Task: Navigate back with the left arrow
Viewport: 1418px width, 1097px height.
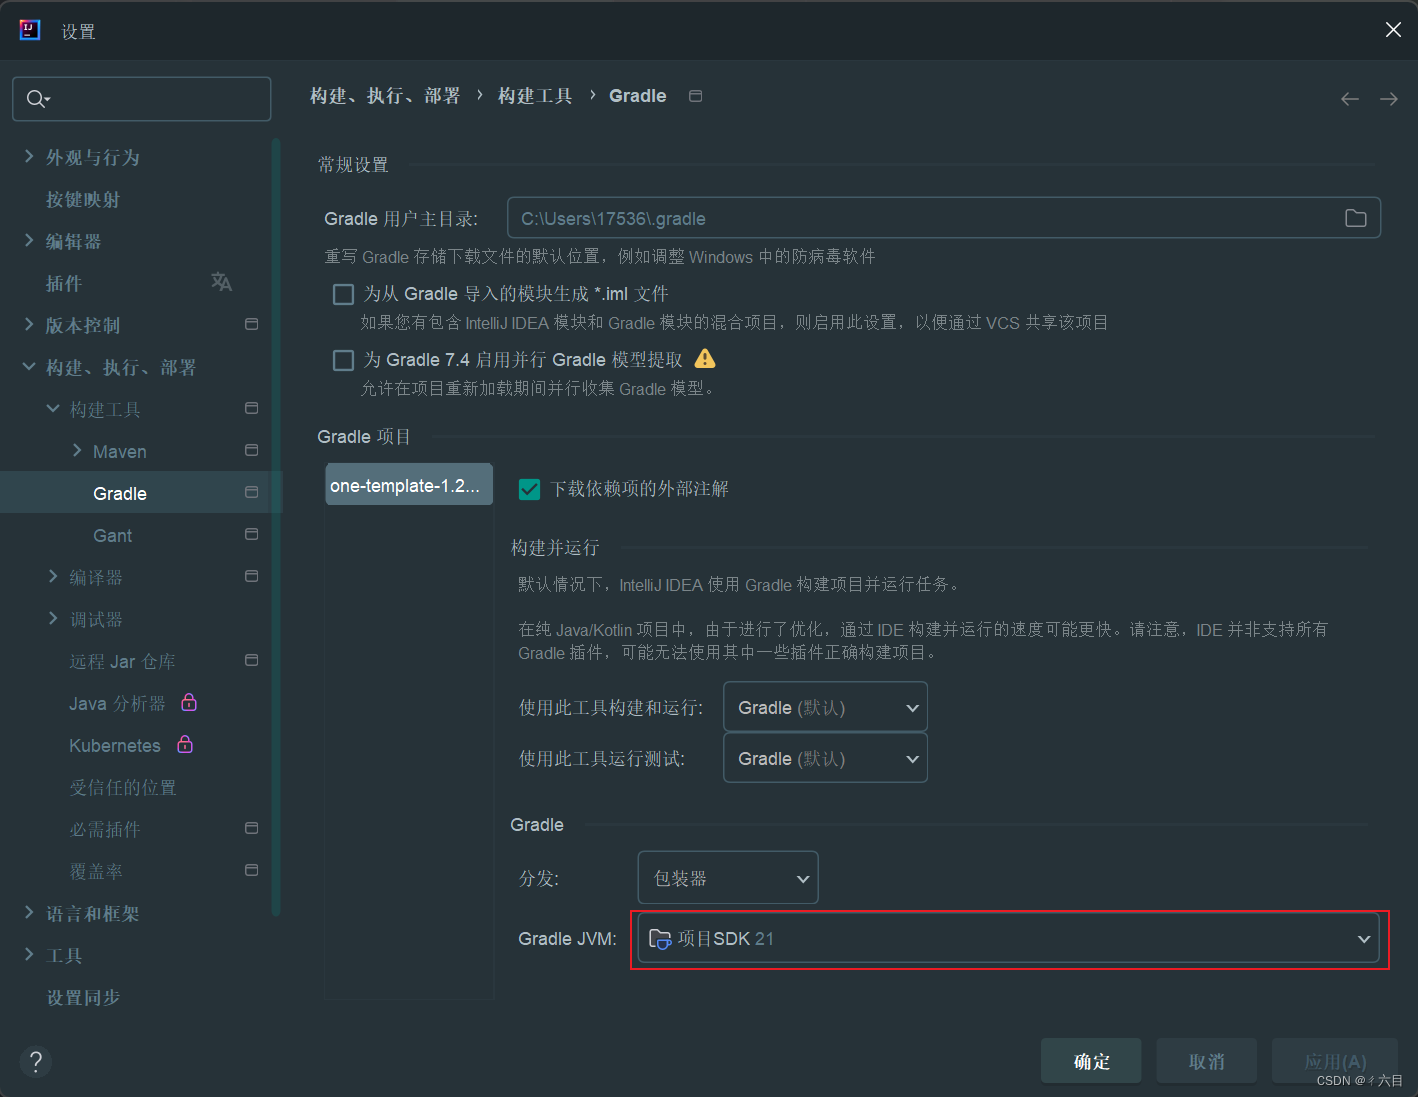Action: point(1350,98)
